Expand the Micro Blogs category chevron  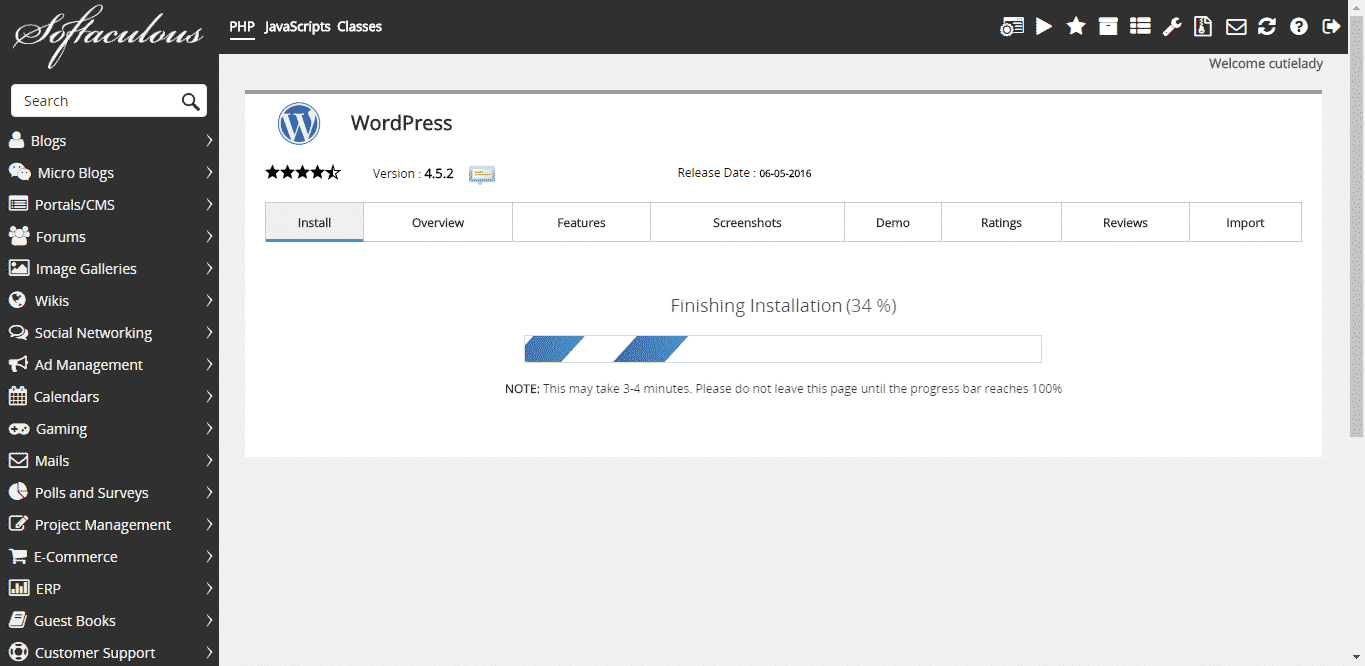tap(209, 172)
